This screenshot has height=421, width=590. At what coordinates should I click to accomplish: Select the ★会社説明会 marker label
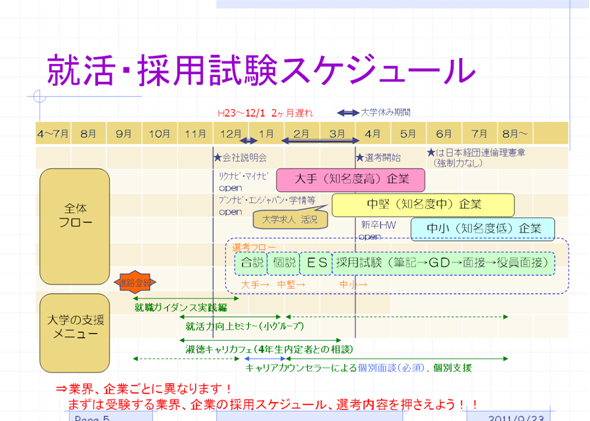tap(240, 158)
